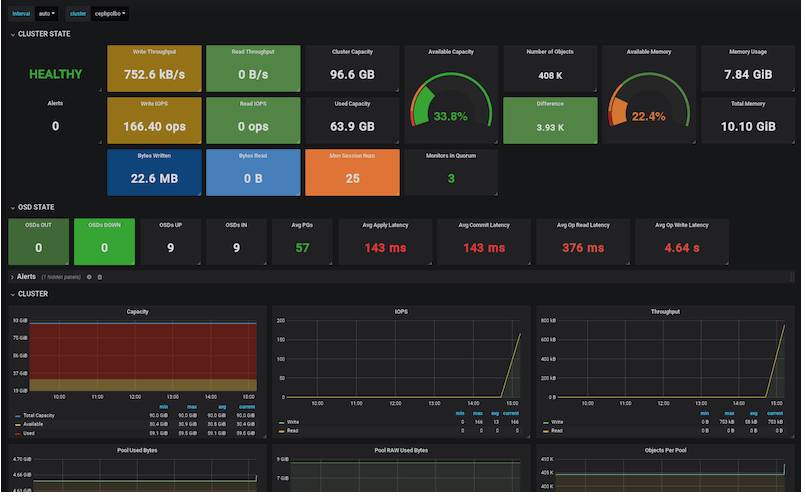Open the interval auto dropdown
Viewport: 806px width, 496px height.
(x=46, y=14)
